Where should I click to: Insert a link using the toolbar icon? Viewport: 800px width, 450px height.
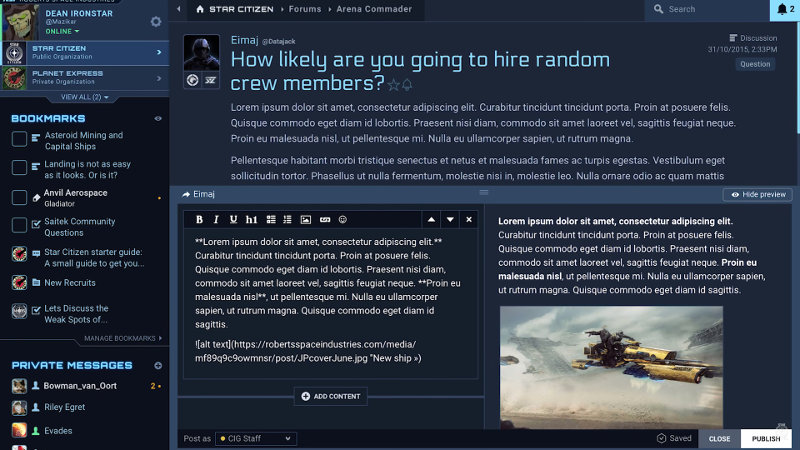click(325, 219)
